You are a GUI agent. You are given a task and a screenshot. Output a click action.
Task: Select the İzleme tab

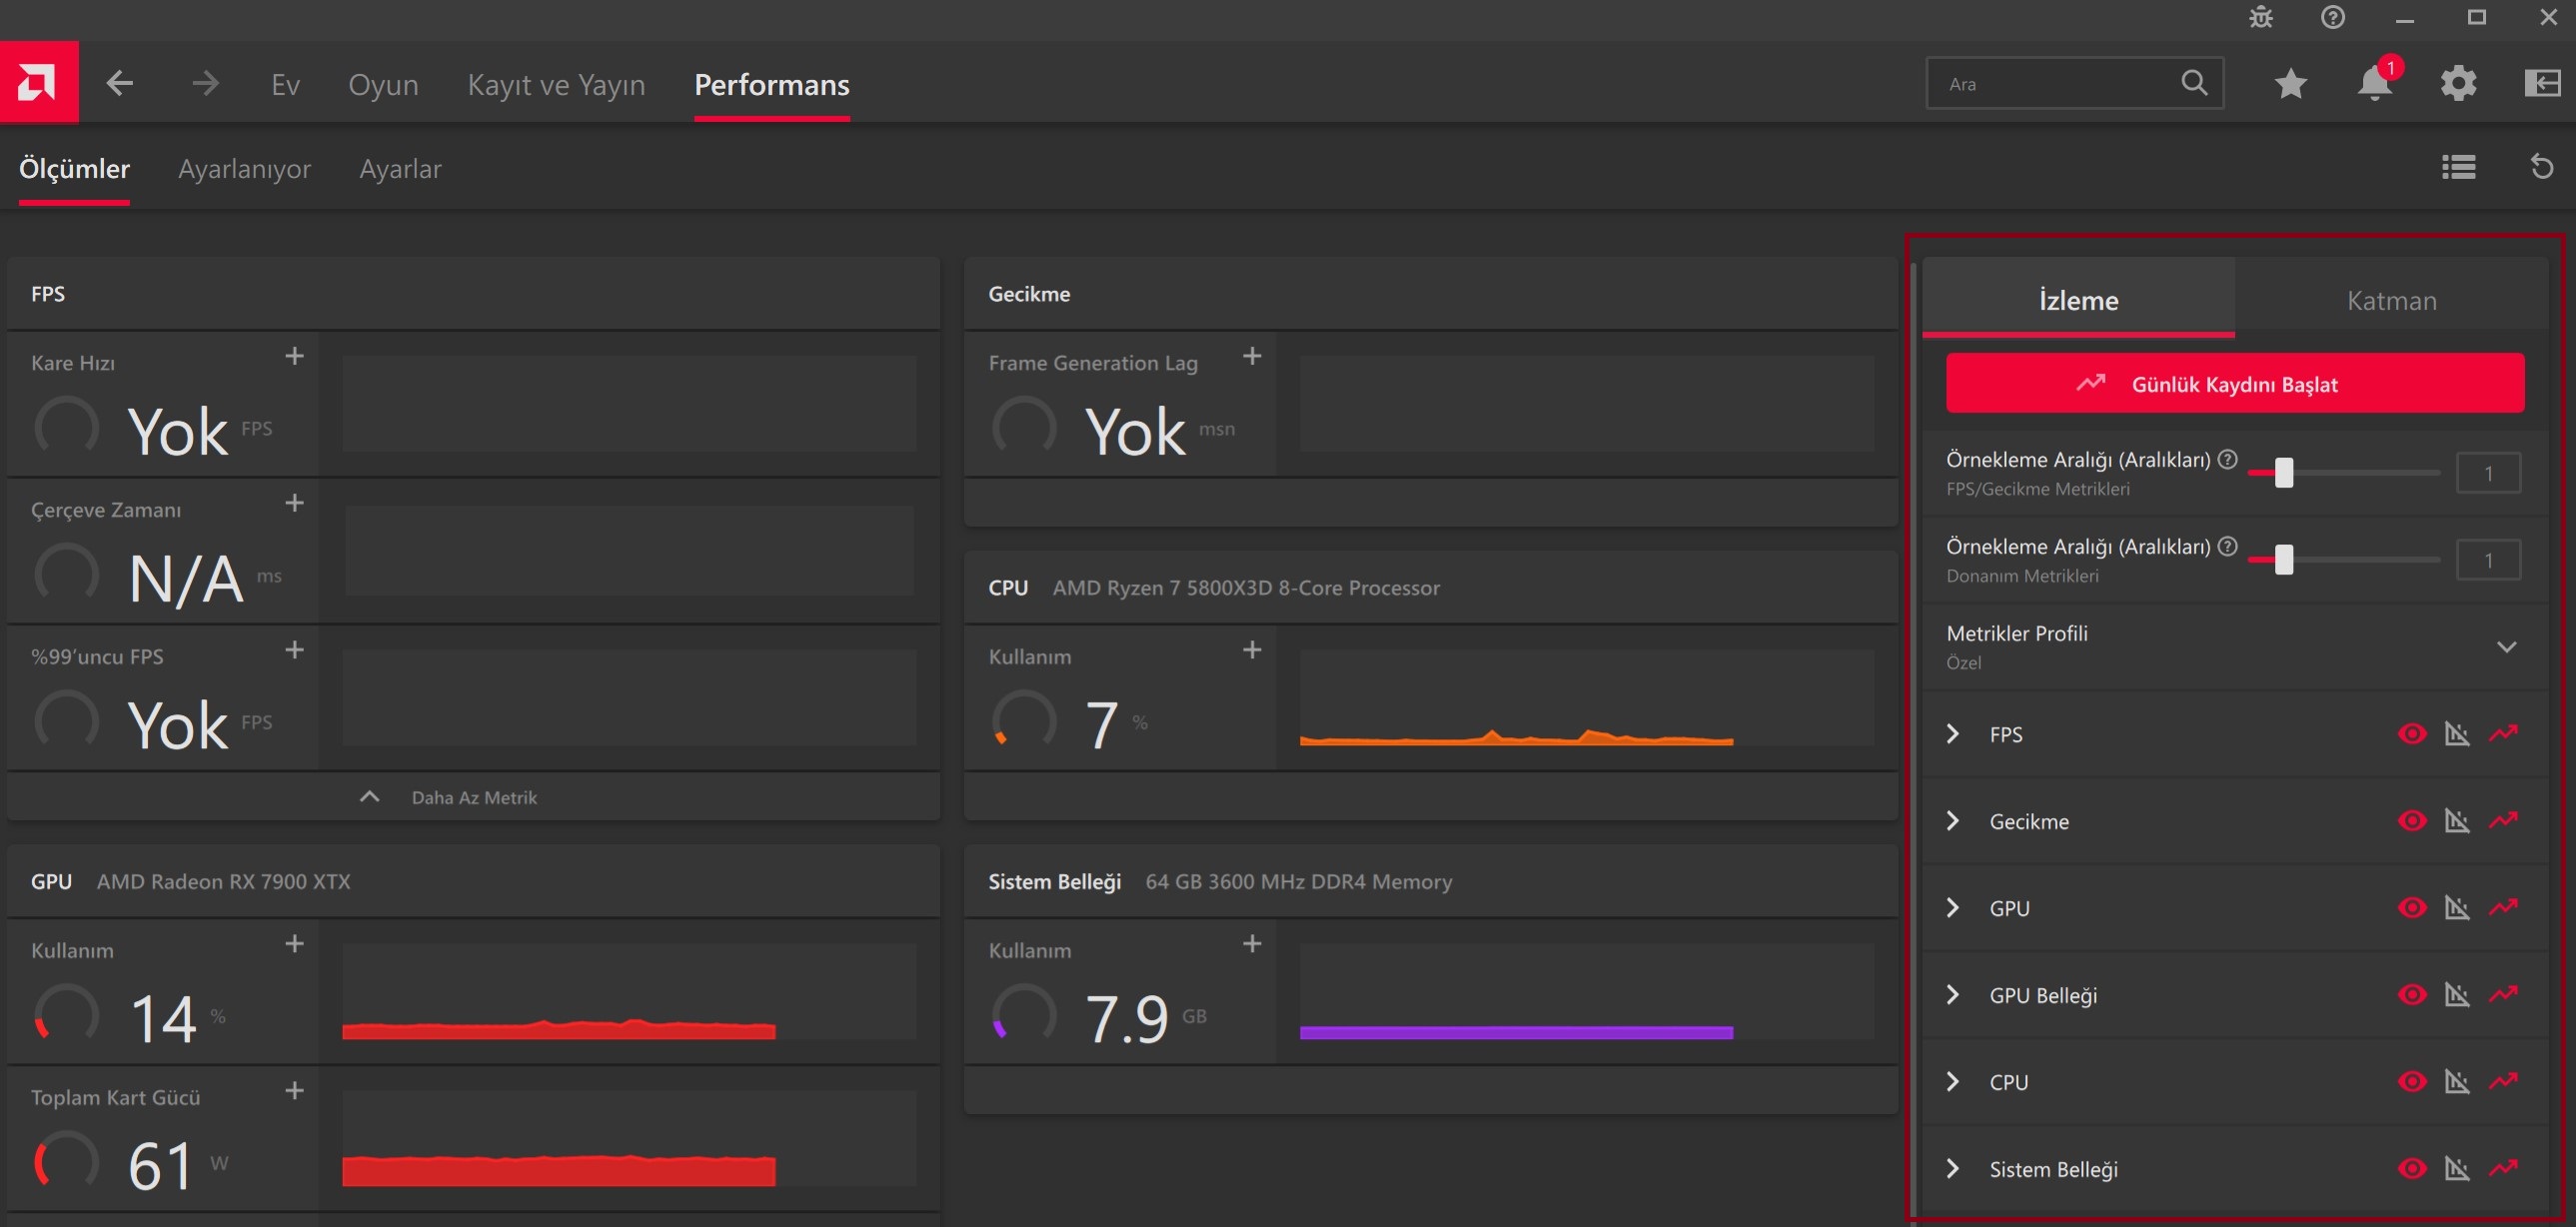point(2078,300)
